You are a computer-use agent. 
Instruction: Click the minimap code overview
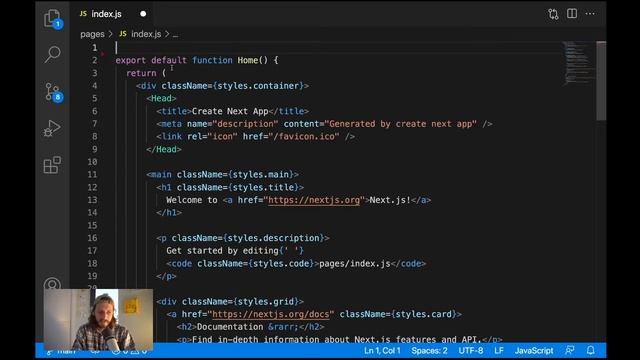[x=579, y=63]
